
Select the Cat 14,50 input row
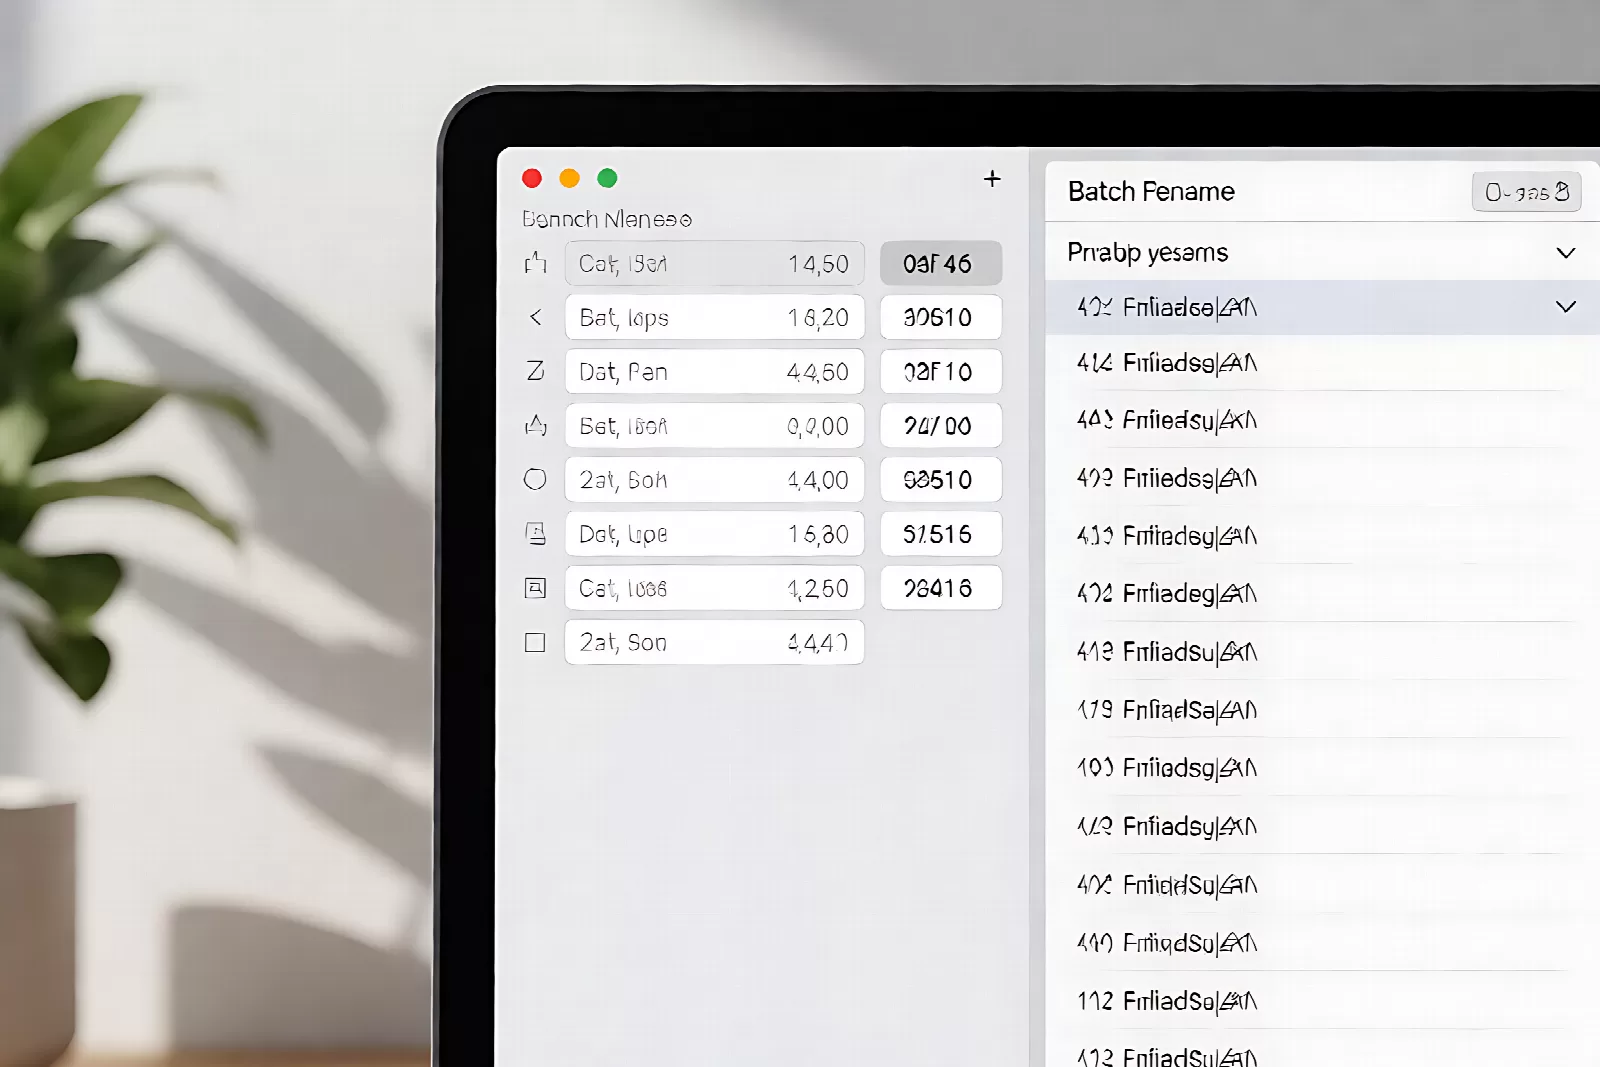pyautogui.click(x=714, y=263)
